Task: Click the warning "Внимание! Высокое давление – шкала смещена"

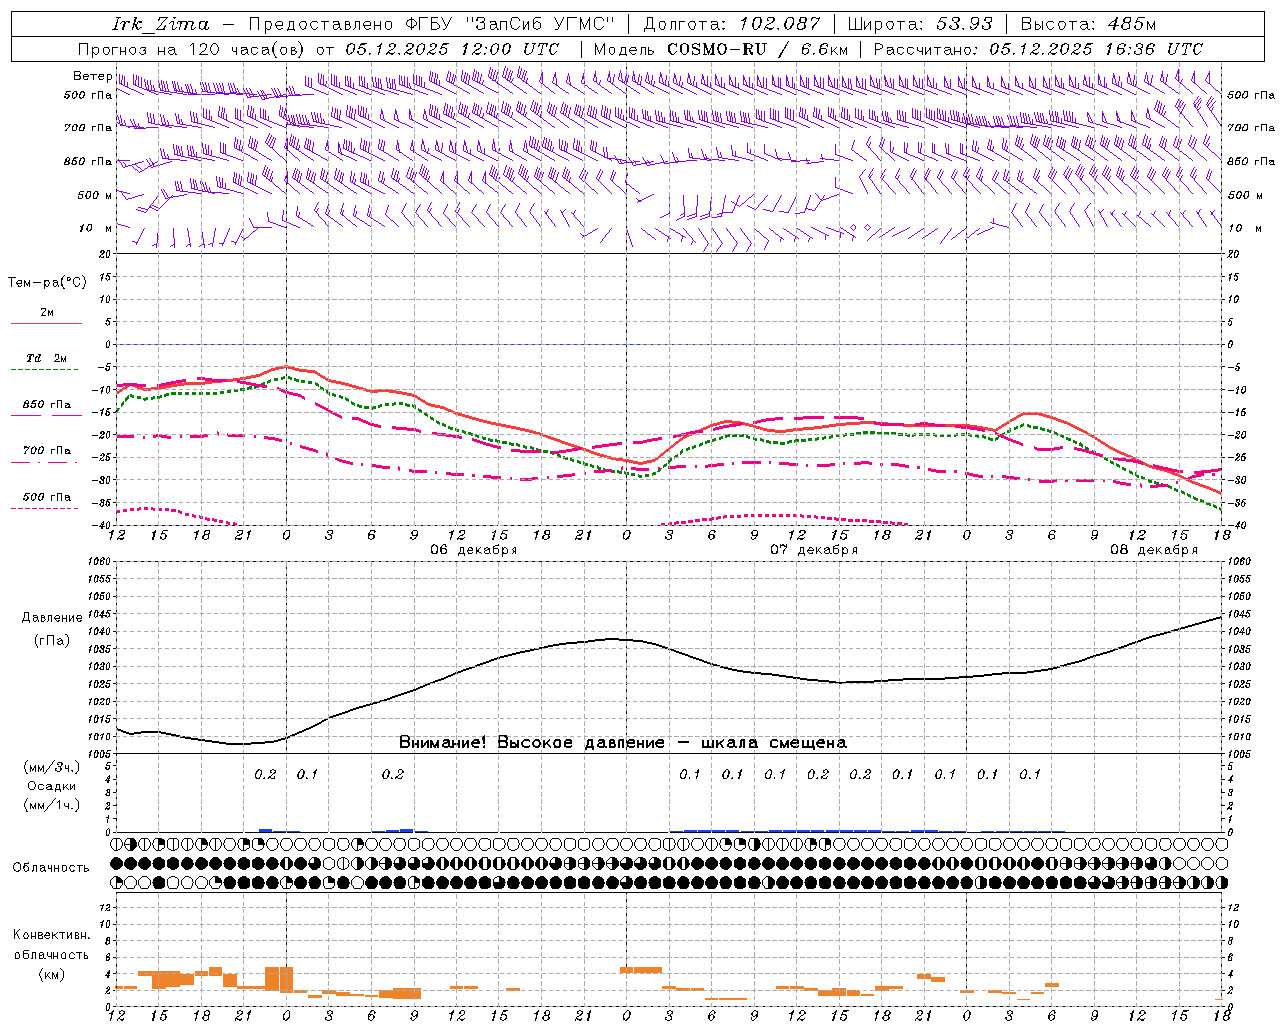Action: (x=622, y=743)
